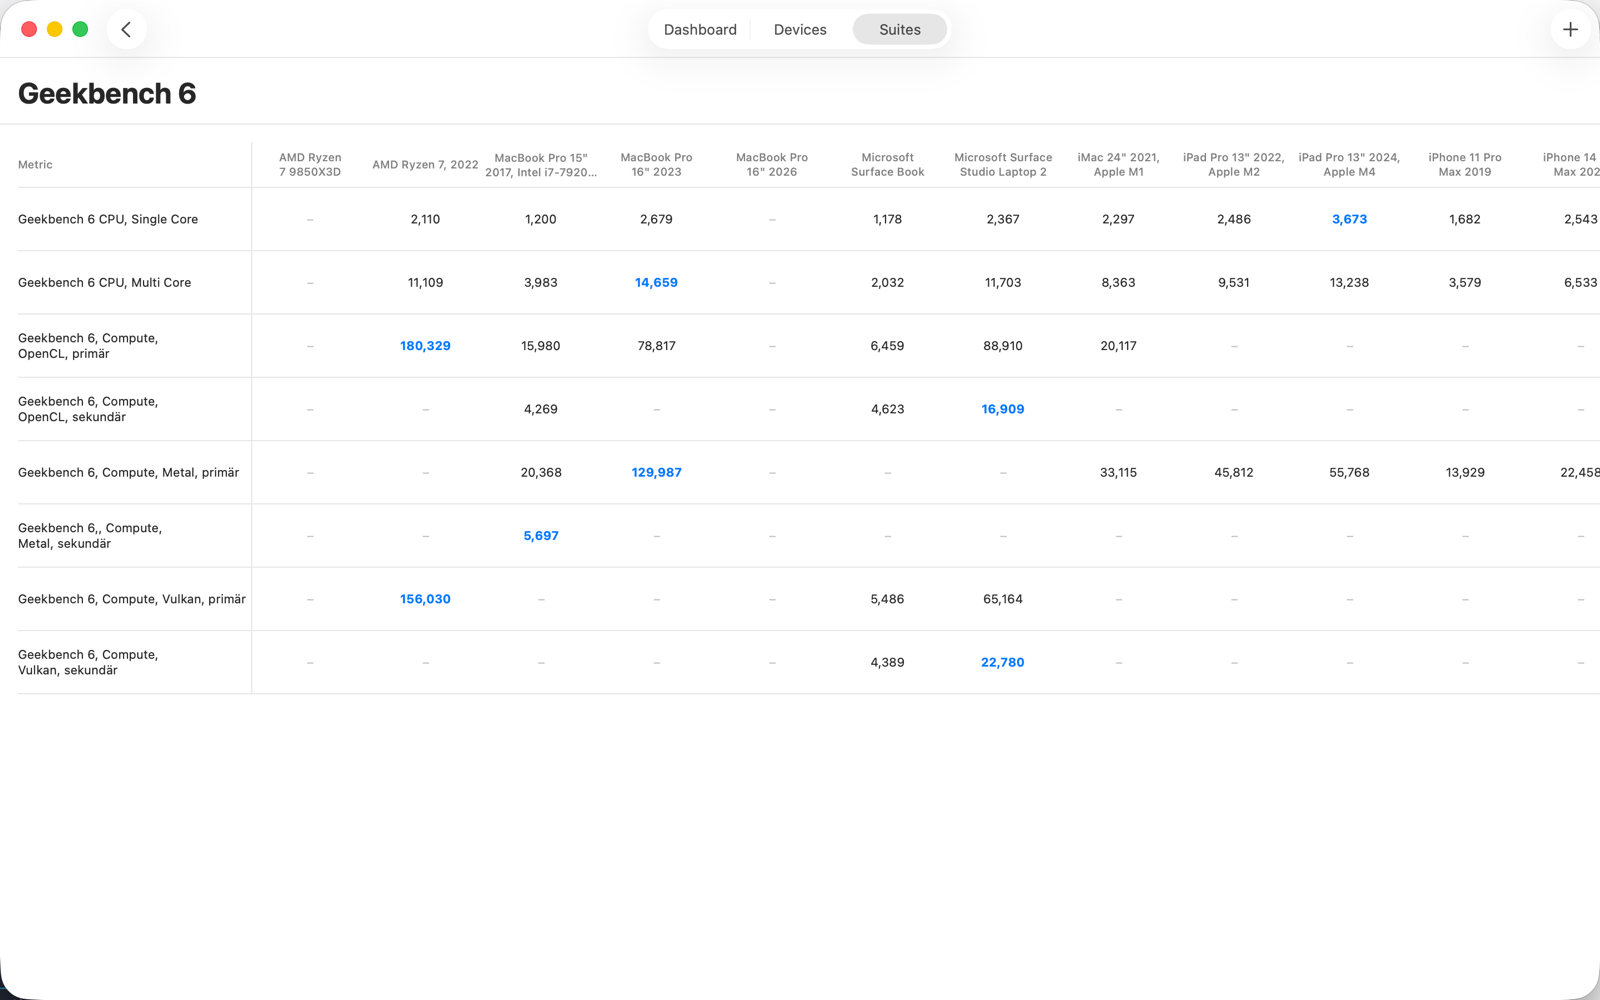
Task: Select single core value 2,110
Action: (425, 219)
